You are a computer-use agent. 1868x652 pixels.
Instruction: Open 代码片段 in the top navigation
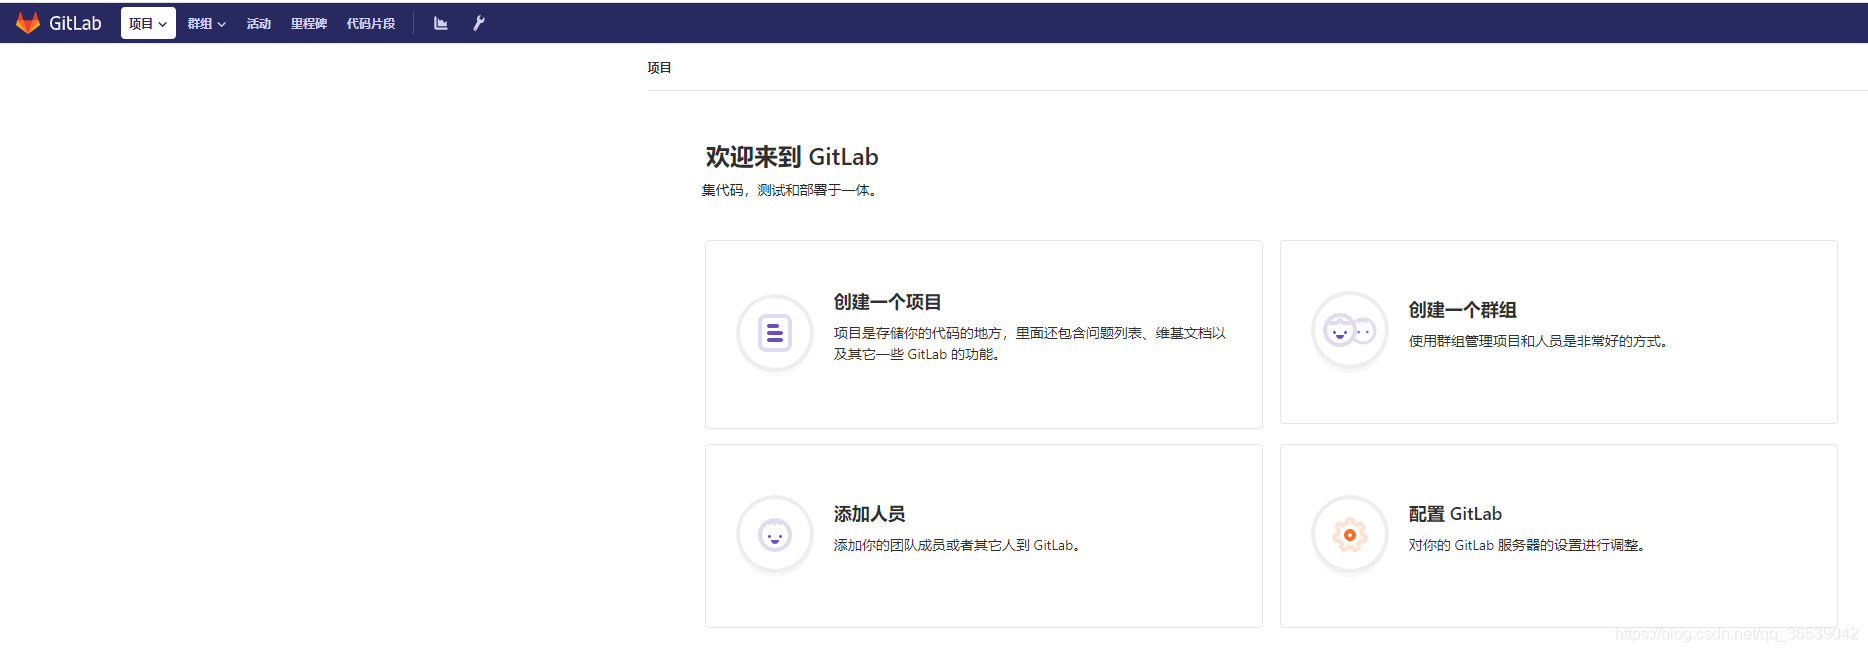[371, 23]
